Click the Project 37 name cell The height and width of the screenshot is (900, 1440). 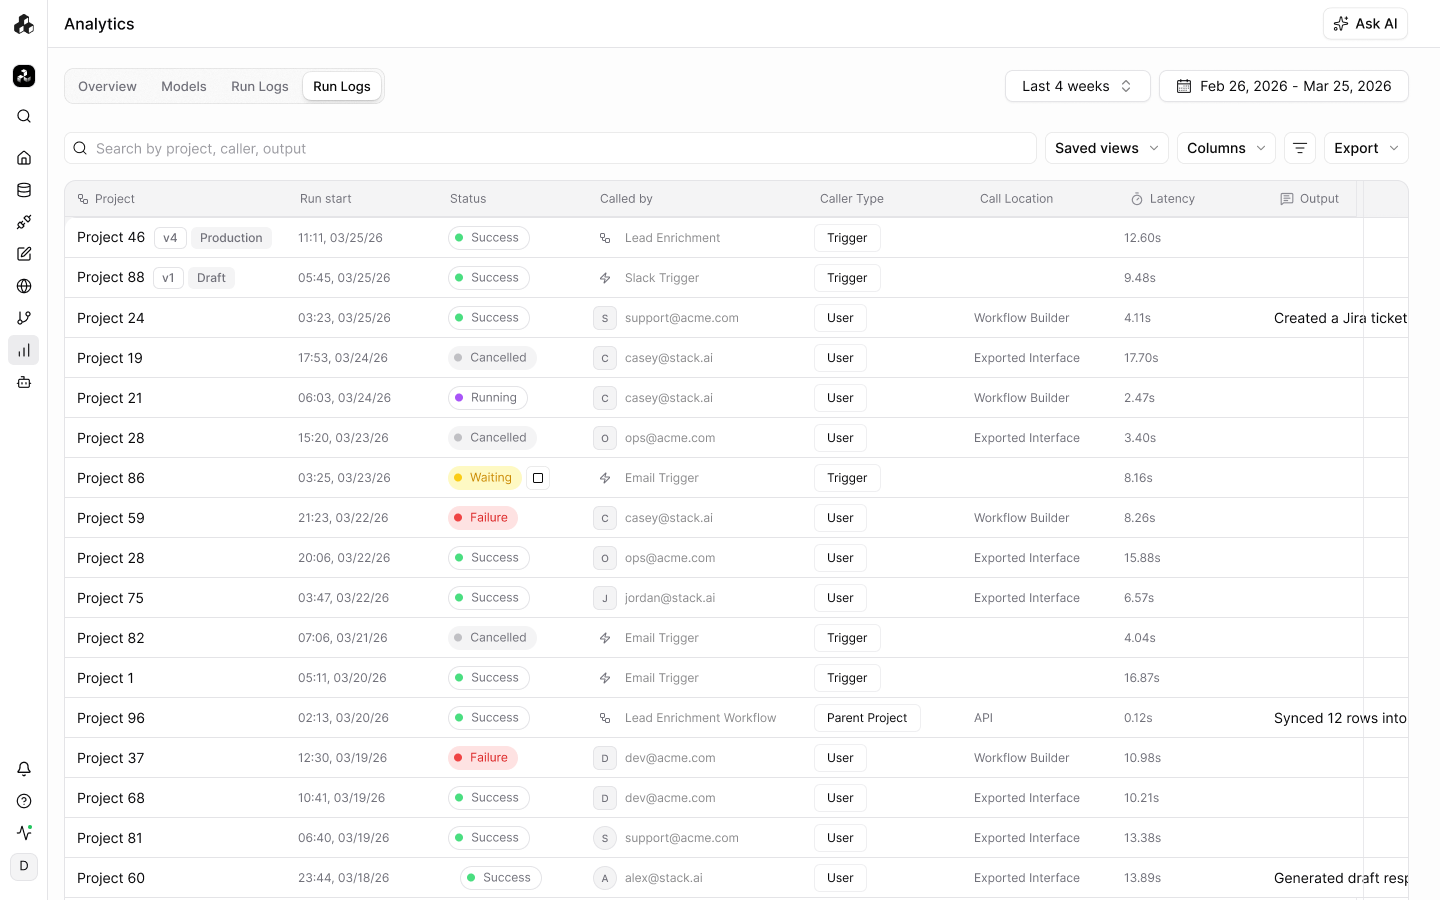click(x=110, y=758)
